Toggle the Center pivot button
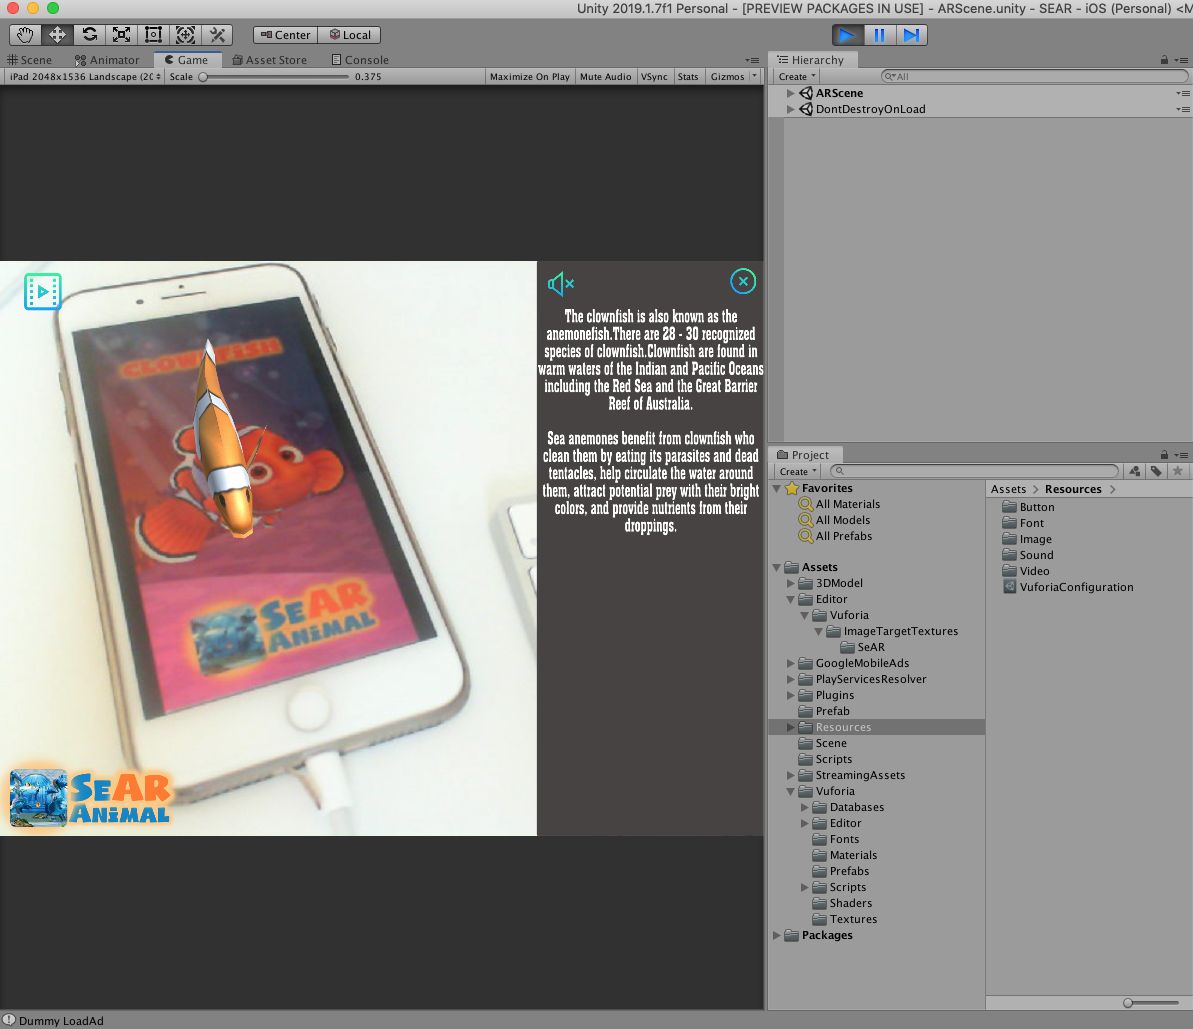The width and height of the screenshot is (1193, 1029). tap(285, 35)
